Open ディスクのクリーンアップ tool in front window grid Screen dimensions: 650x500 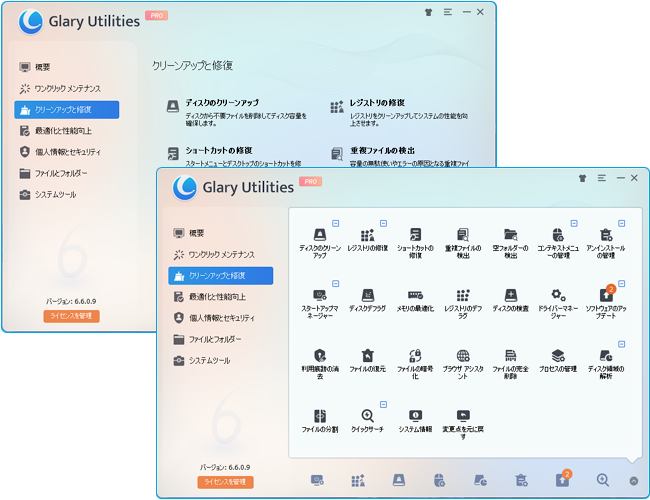pos(320,243)
